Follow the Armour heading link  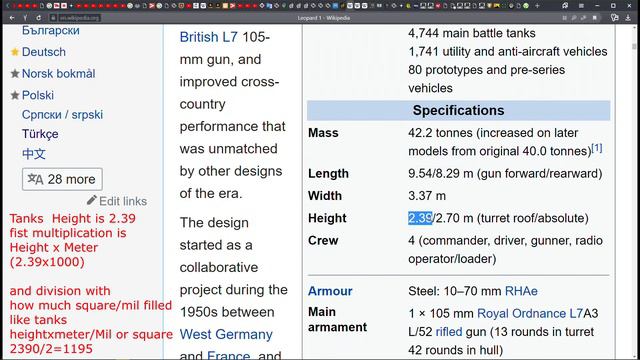330,291
